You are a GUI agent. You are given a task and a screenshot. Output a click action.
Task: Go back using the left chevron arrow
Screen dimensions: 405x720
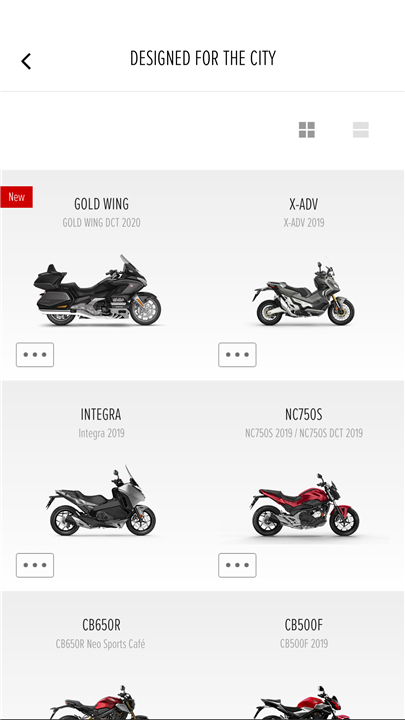(x=26, y=61)
